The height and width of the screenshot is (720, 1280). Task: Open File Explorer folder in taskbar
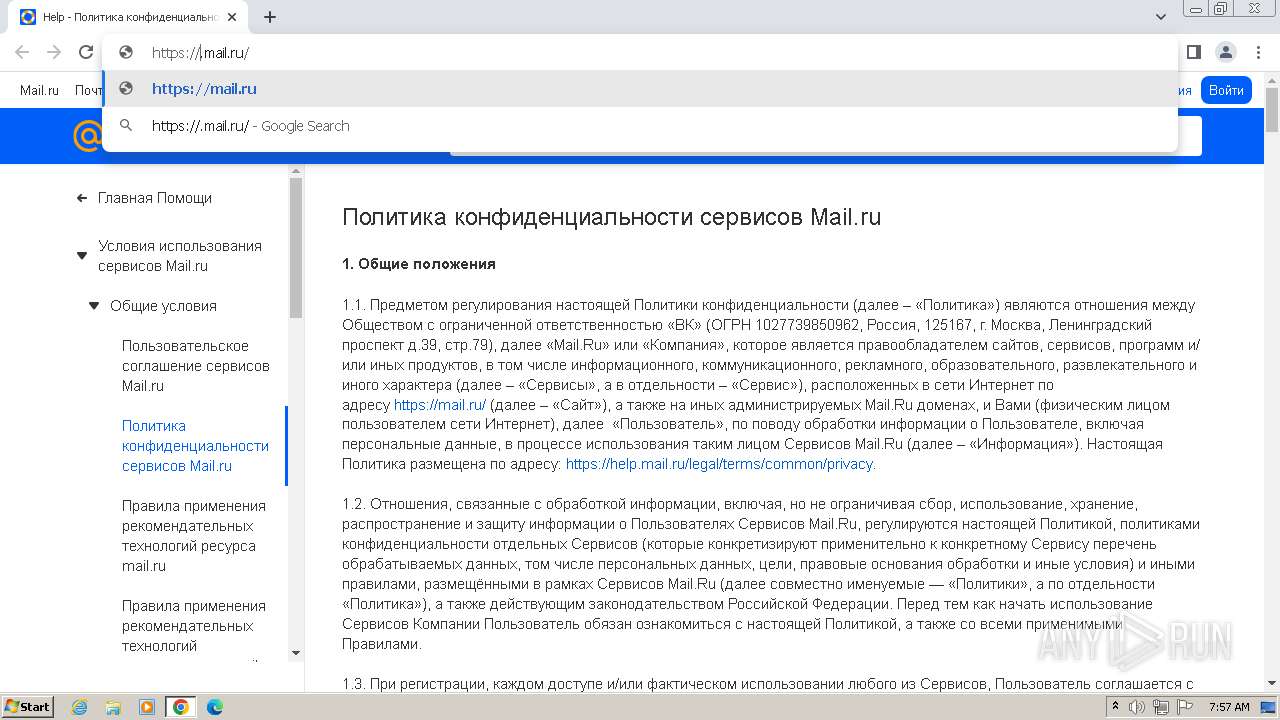tap(114, 707)
